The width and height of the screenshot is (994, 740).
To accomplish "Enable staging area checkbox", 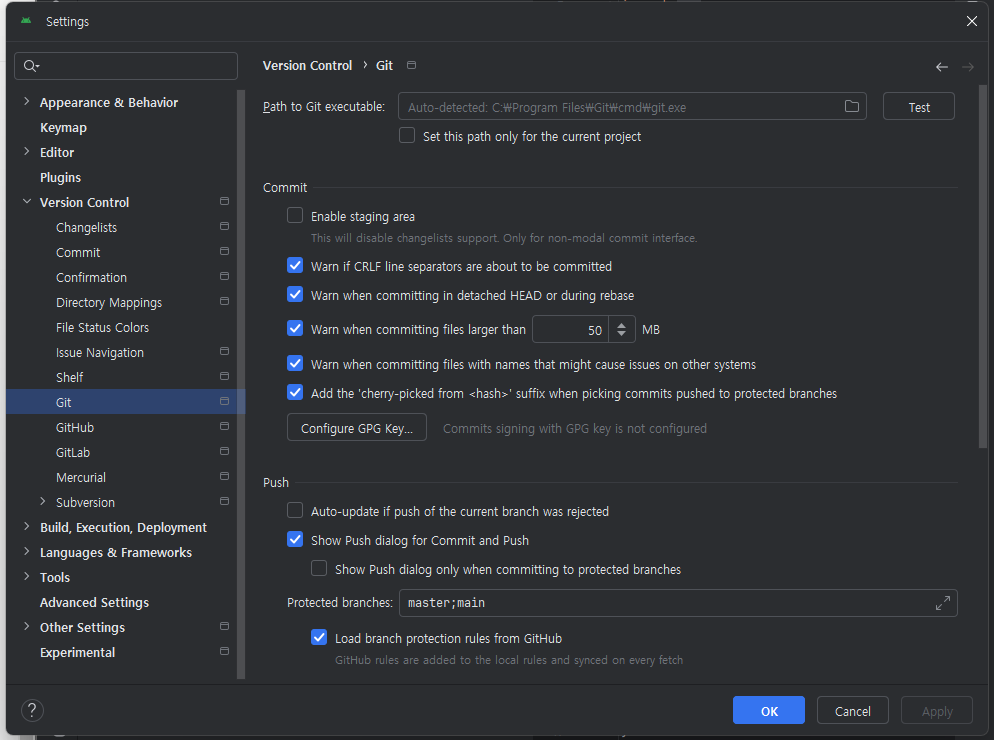I will coord(295,216).
